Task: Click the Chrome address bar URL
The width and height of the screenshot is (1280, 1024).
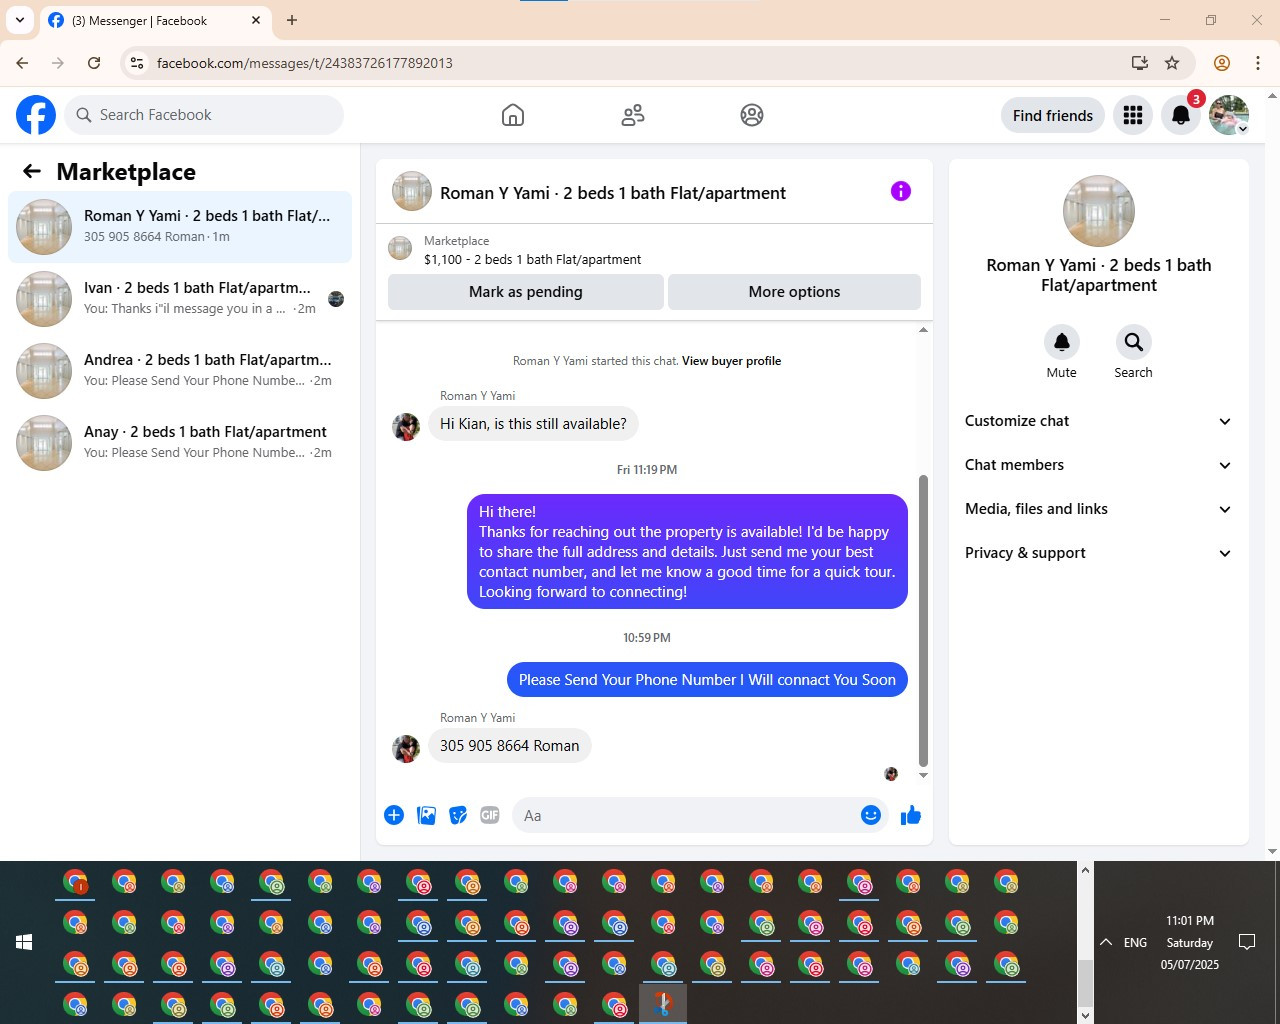Action: (305, 63)
